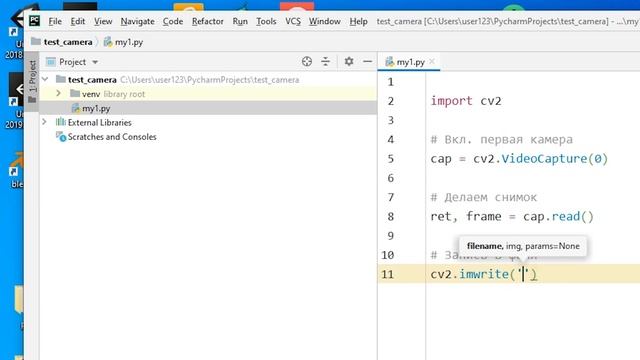Click the locate/scroll from source icon
This screenshot has height=360, width=640.
307,62
